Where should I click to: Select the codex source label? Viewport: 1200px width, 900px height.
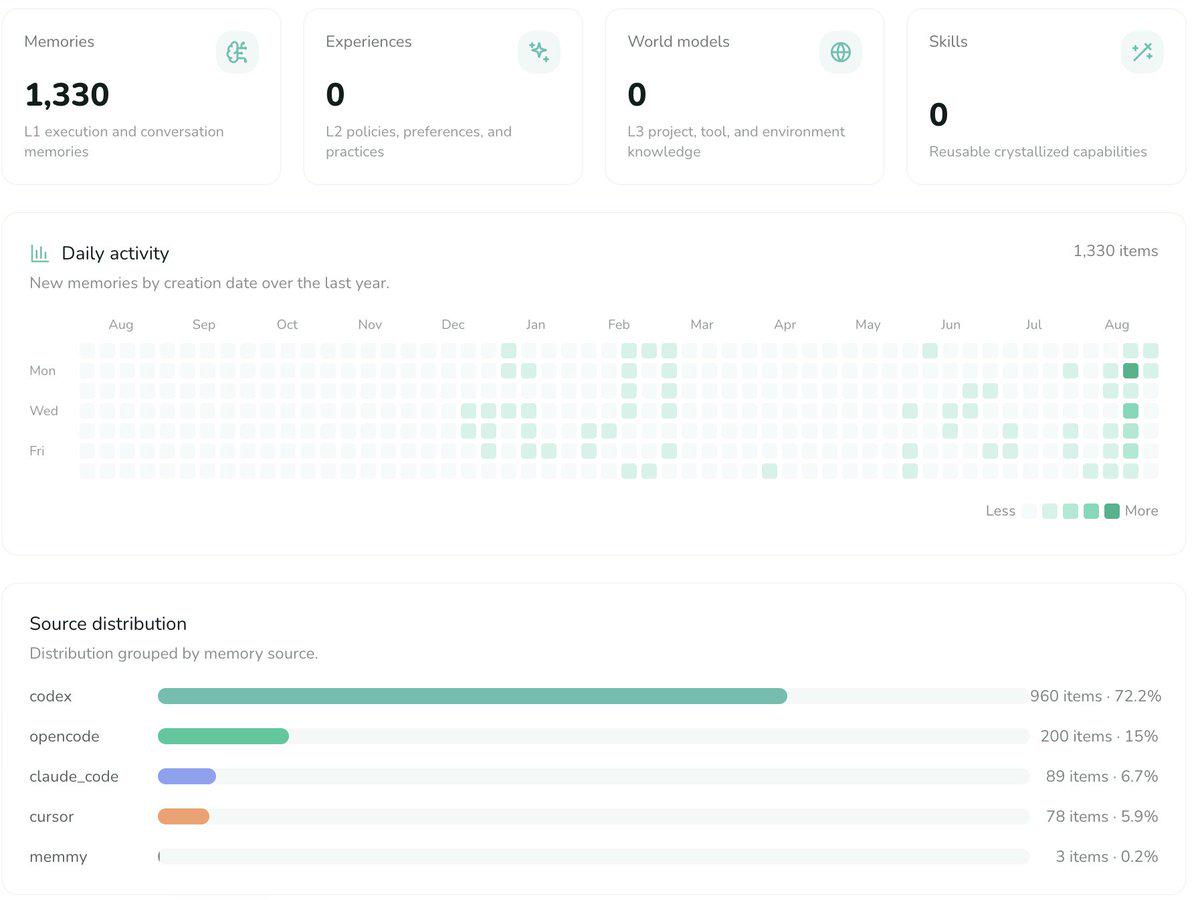click(51, 696)
